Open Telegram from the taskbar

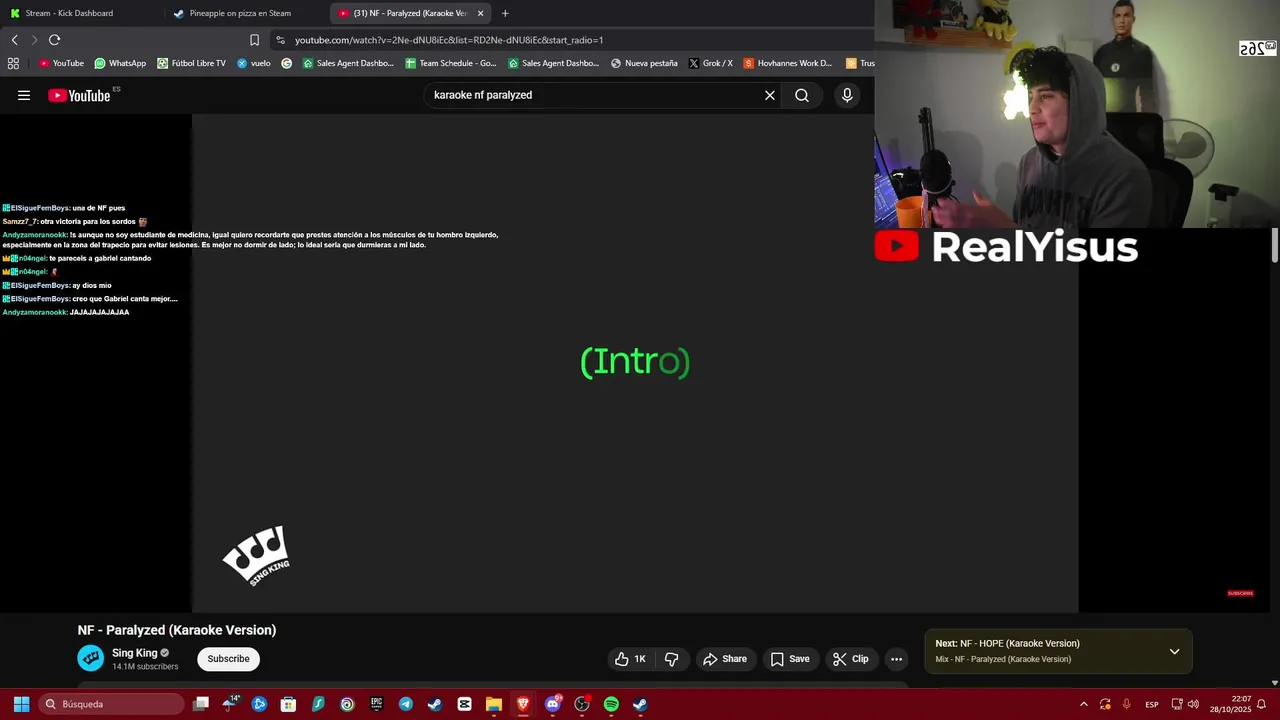(405, 704)
